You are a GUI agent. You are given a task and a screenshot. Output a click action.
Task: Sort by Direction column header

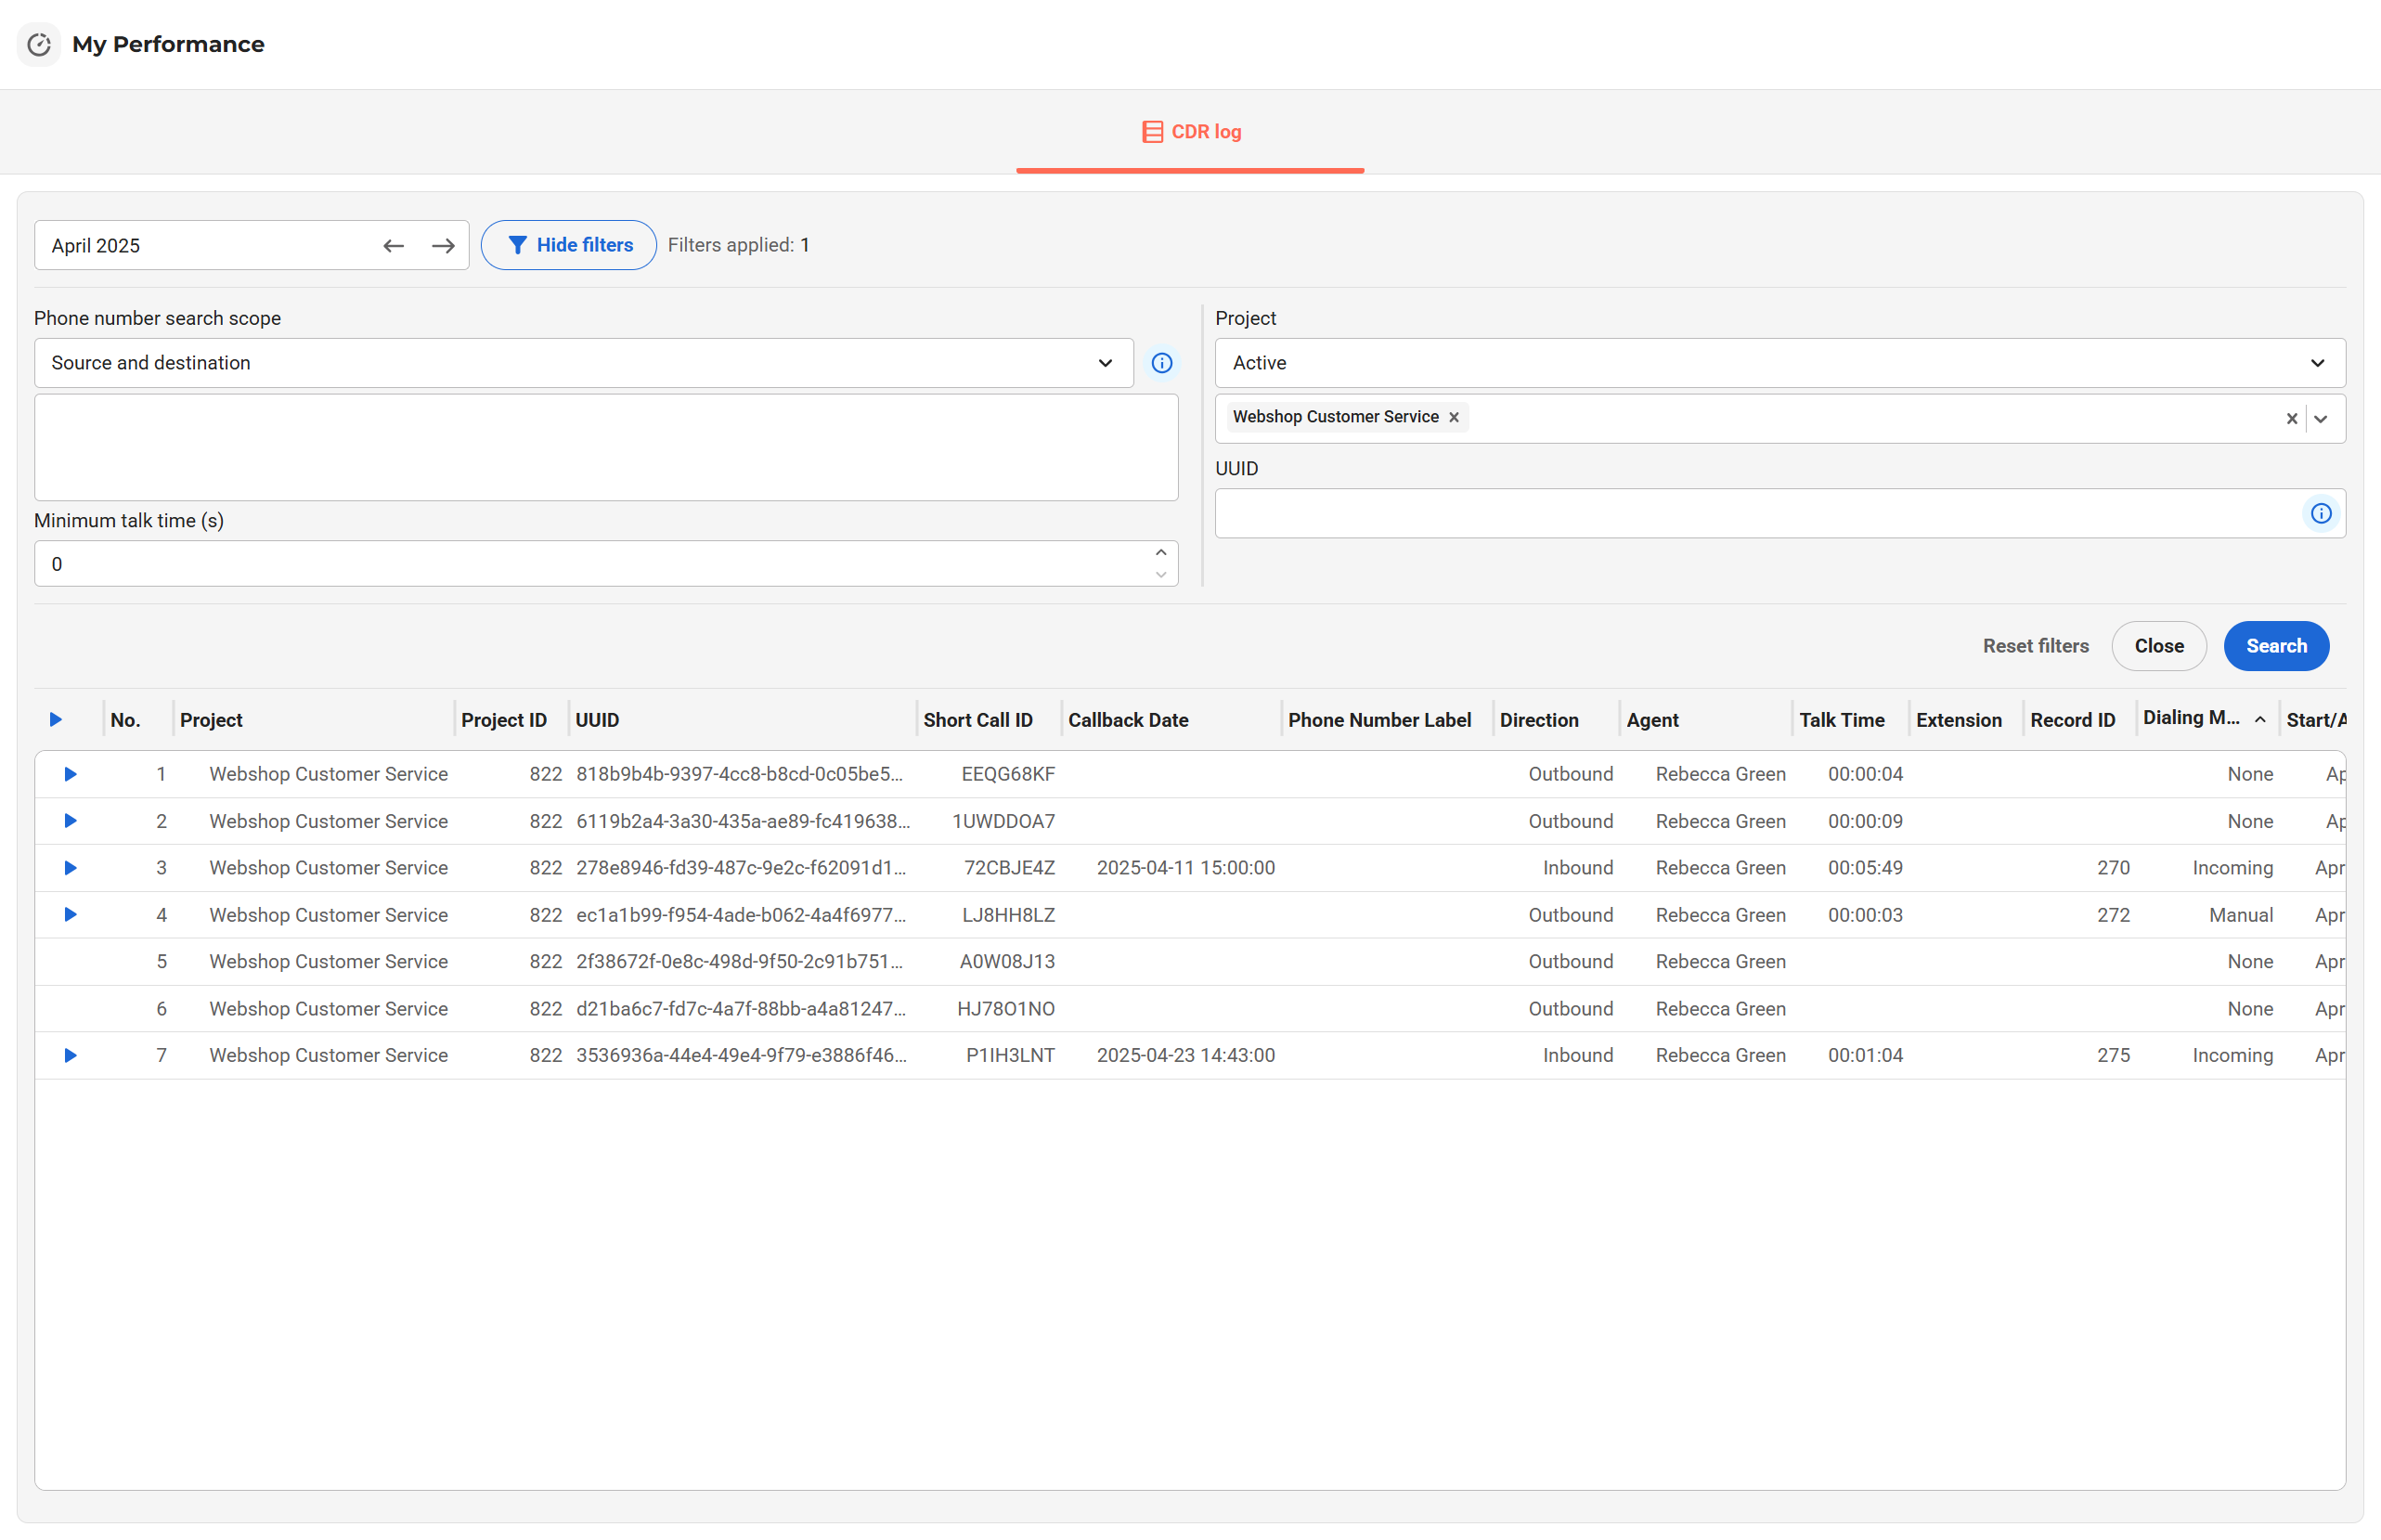coord(1539,720)
